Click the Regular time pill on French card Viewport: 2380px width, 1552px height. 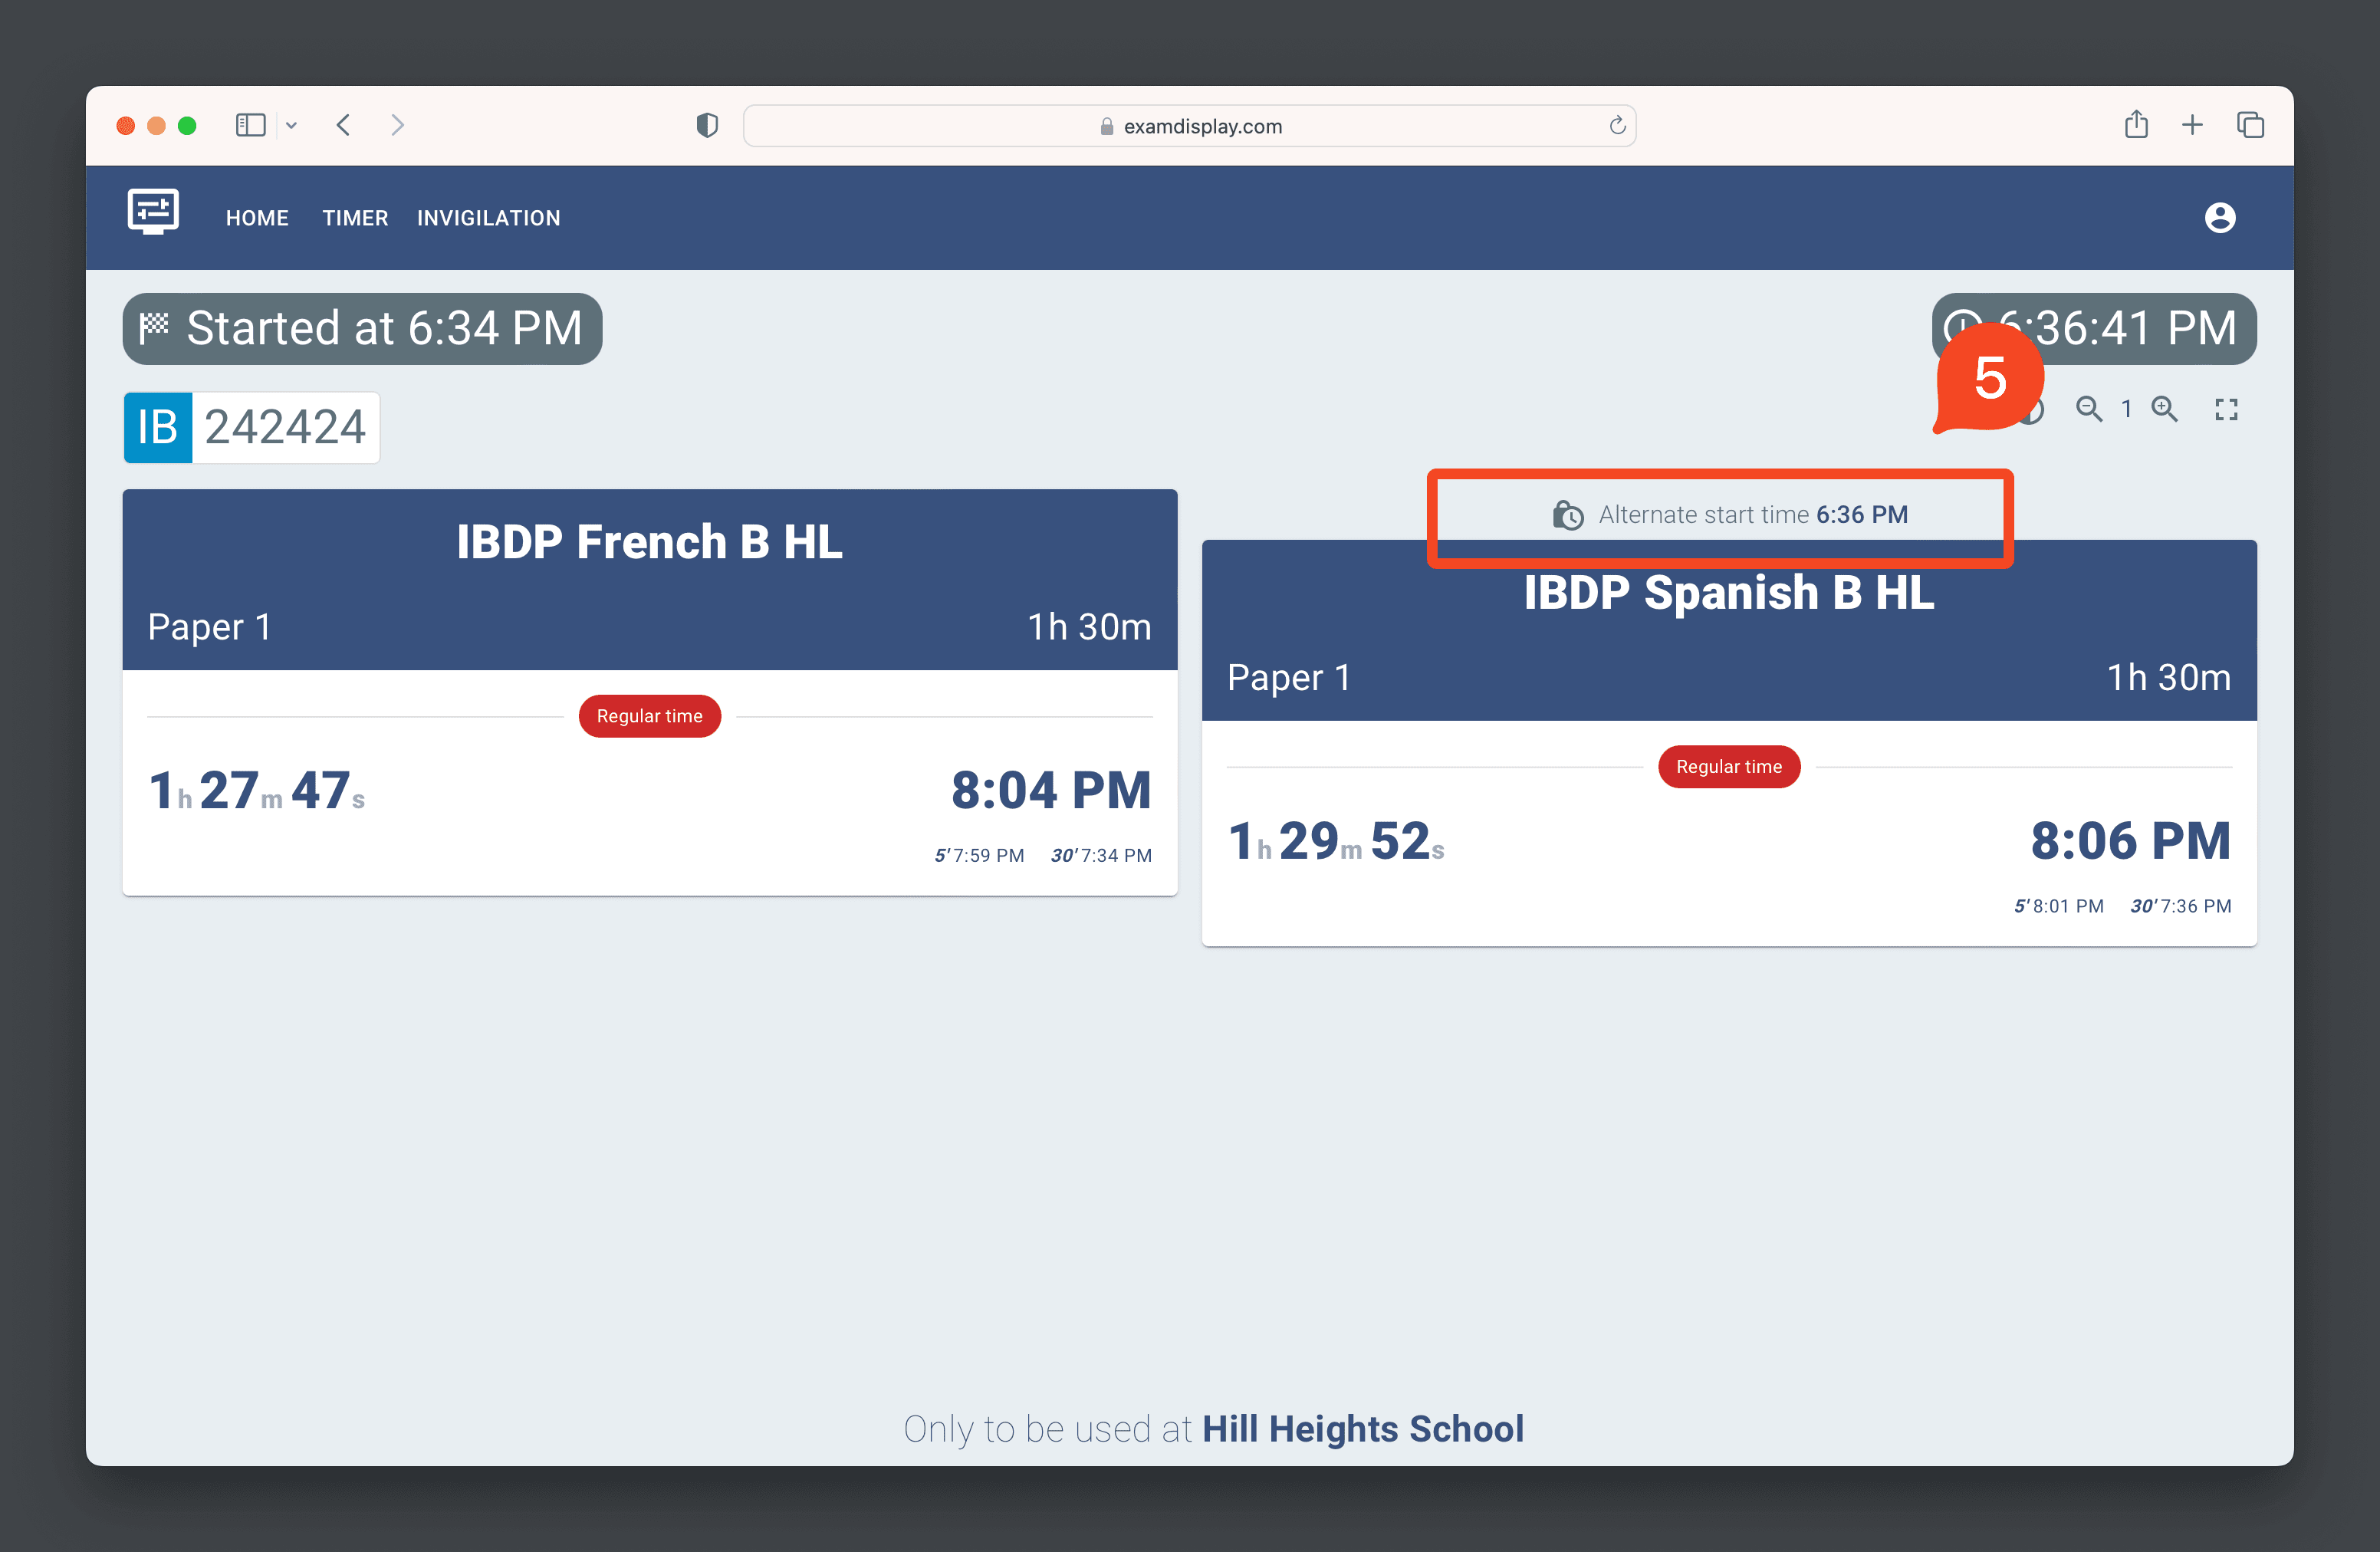(650, 716)
